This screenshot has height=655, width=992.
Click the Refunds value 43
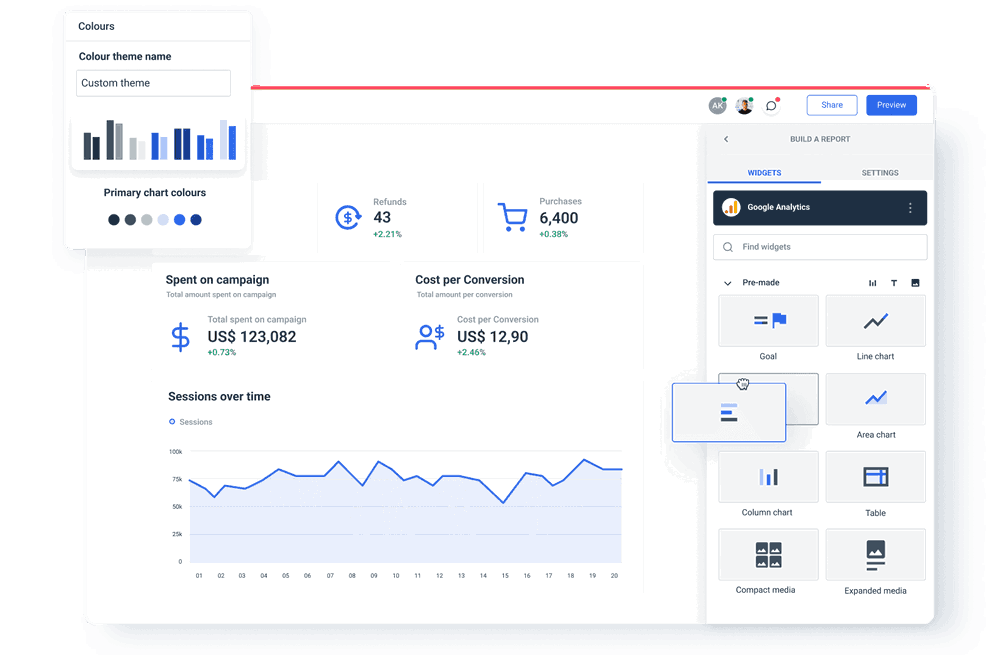(382, 218)
